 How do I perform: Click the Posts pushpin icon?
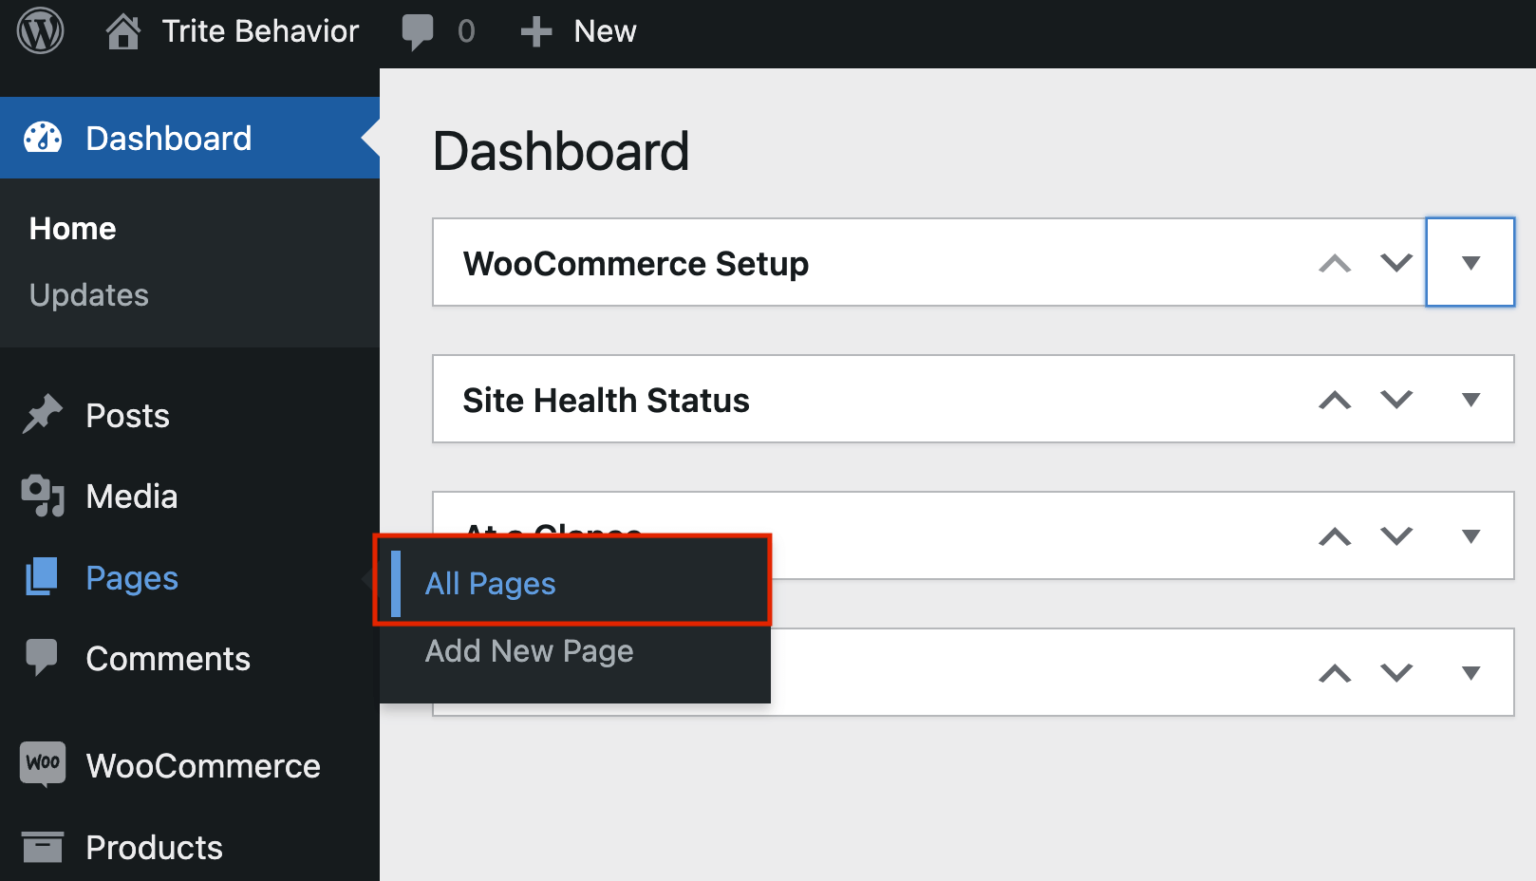point(42,415)
